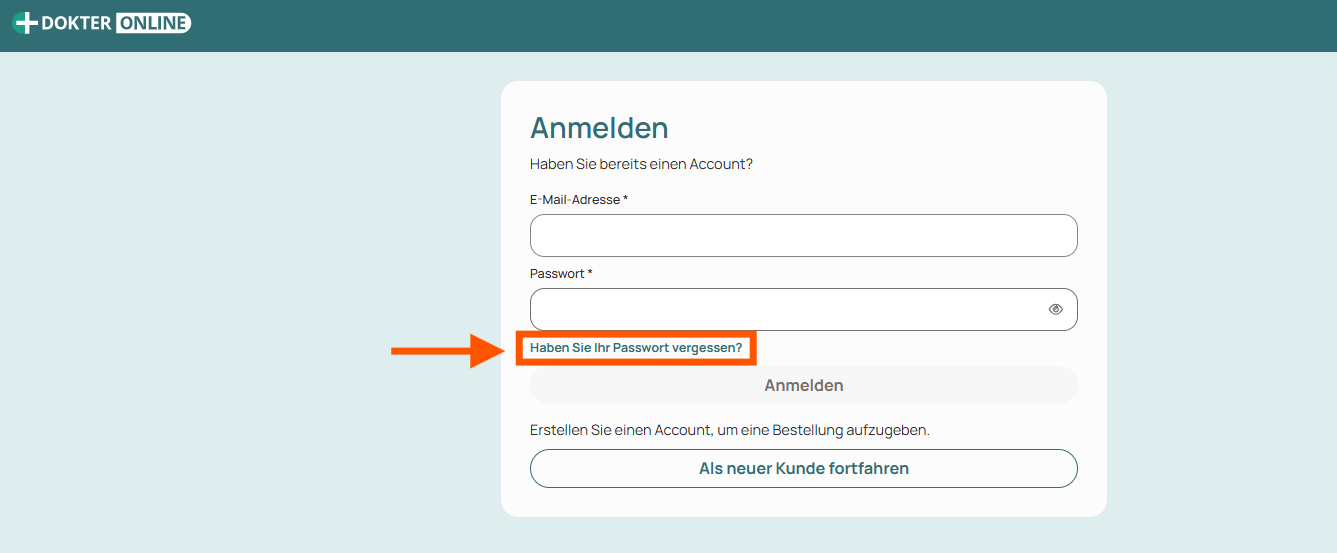This screenshot has width=1337, height=553.
Task: Click 'Haben Sie bereits einen Account?' text
Action: pos(641,164)
